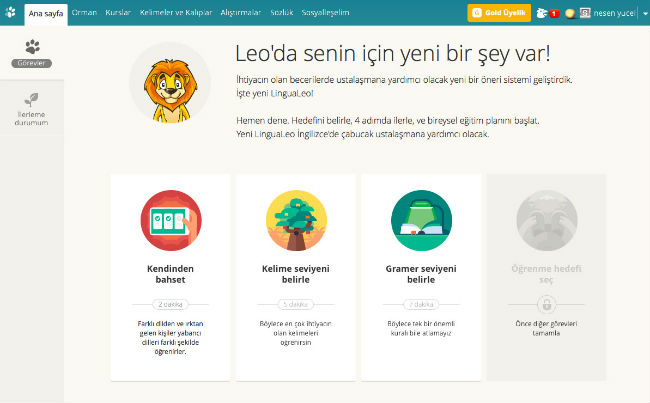Viewport: 650px width, 403px height.
Task: Expand the account dropdown arrow
Action: 644,13
